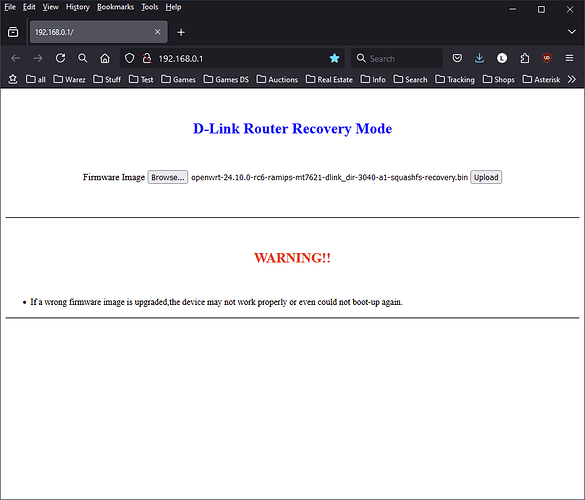This screenshot has width=585, height=500.
Task: Open the Downloads panel icon
Action: pyautogui.click(x=479, y=58)
